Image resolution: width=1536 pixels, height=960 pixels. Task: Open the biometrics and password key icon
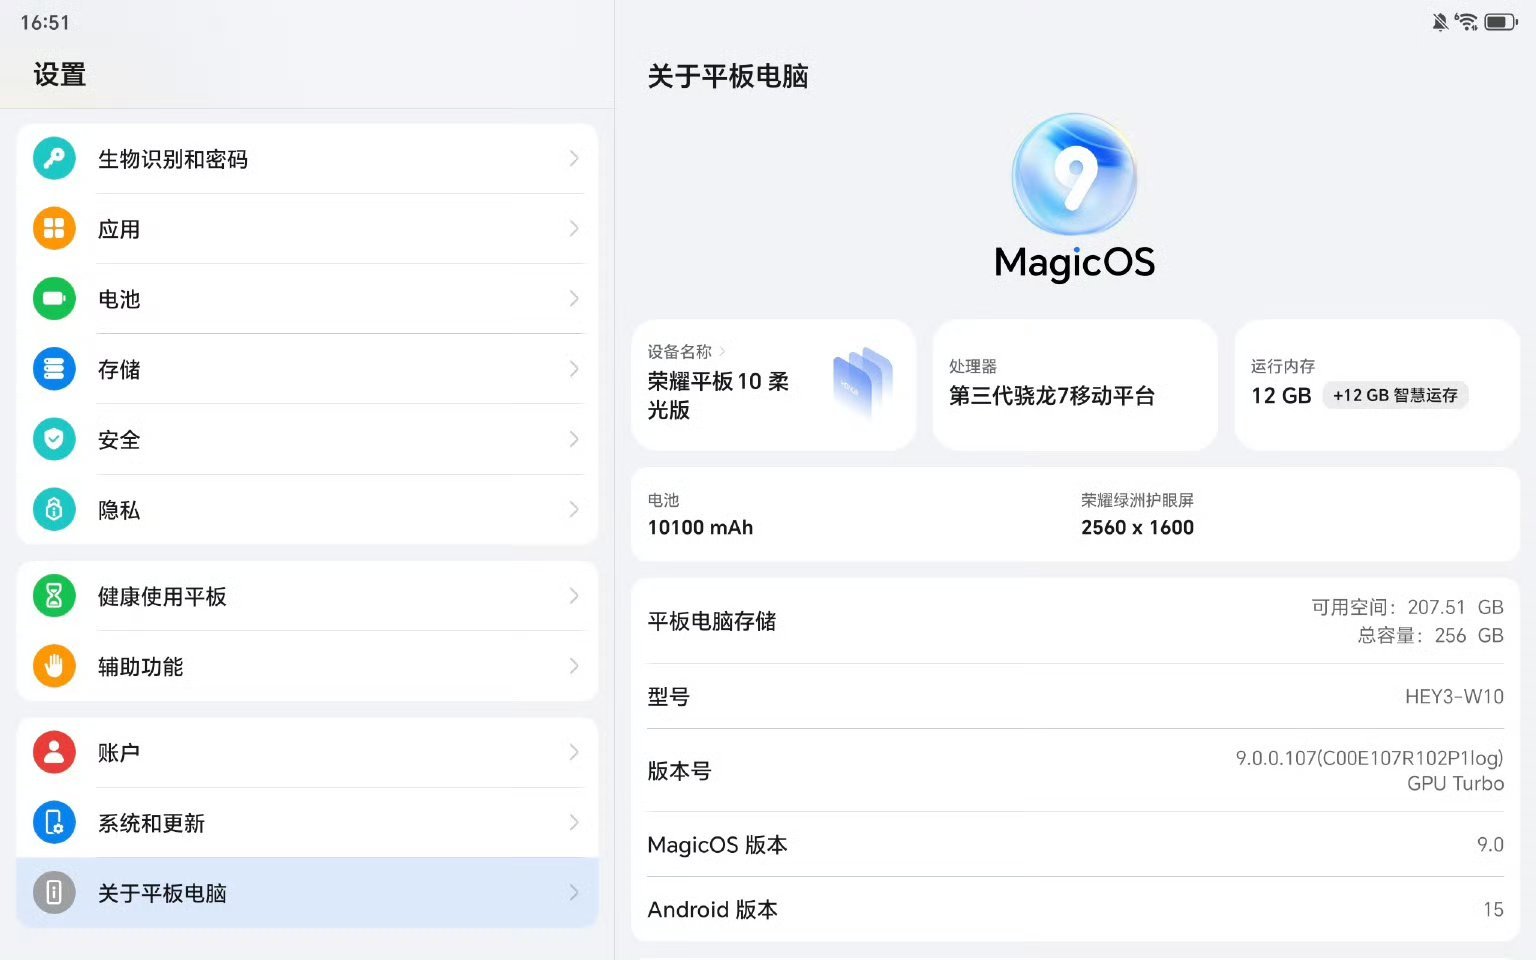[54, 158]
